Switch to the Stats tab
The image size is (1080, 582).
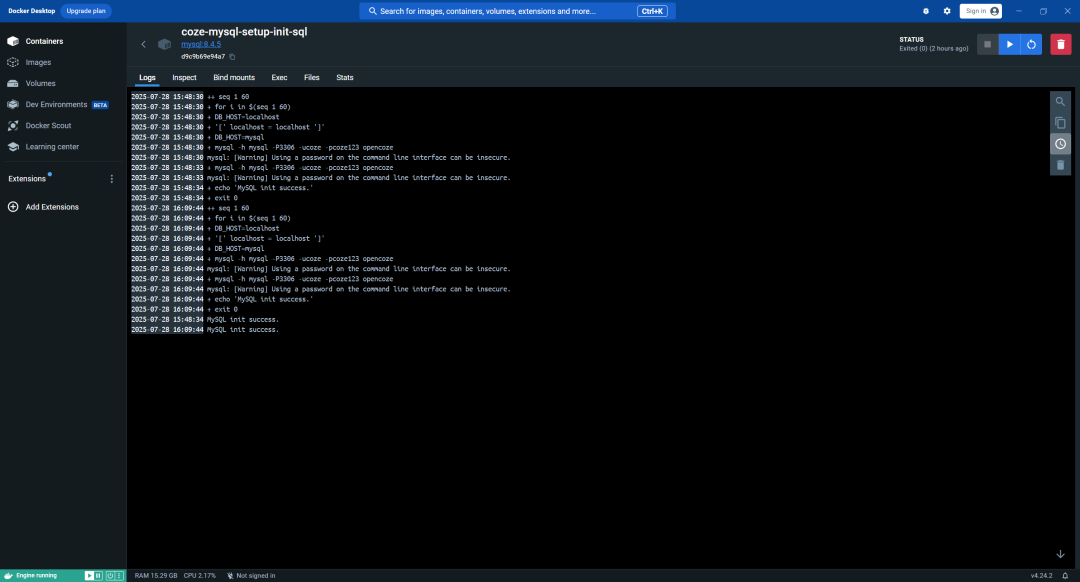[x=344, y=78]
